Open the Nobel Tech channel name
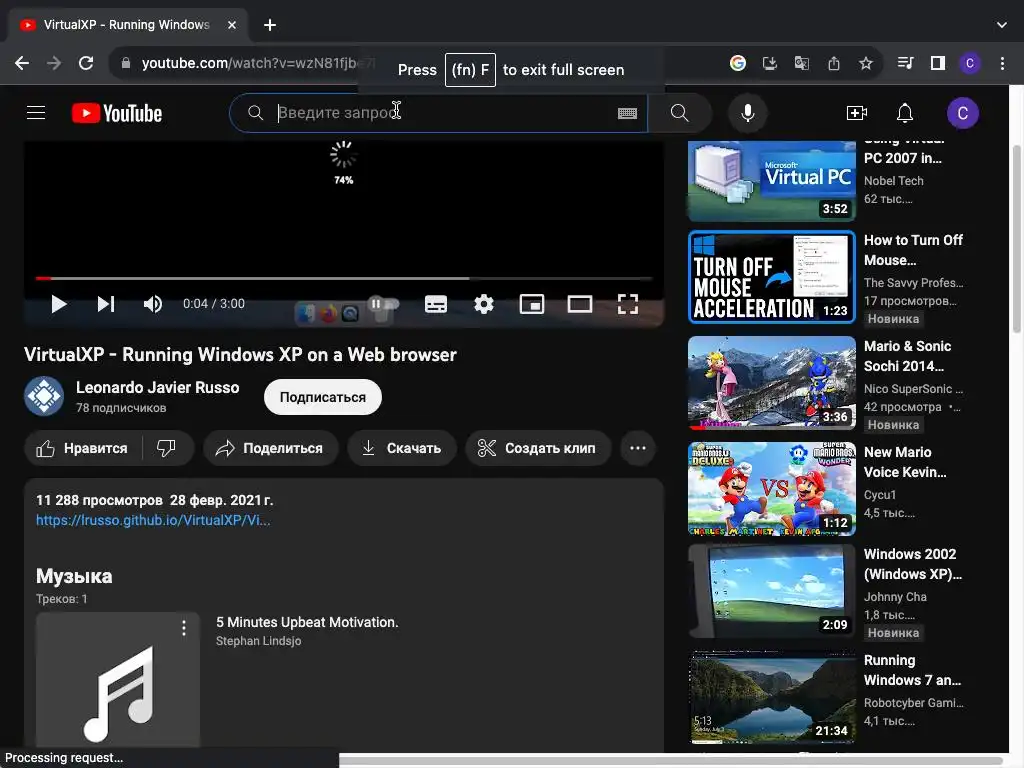This screenshot has width=1024, height=768. pyautogui.click(x=893, y=181)
